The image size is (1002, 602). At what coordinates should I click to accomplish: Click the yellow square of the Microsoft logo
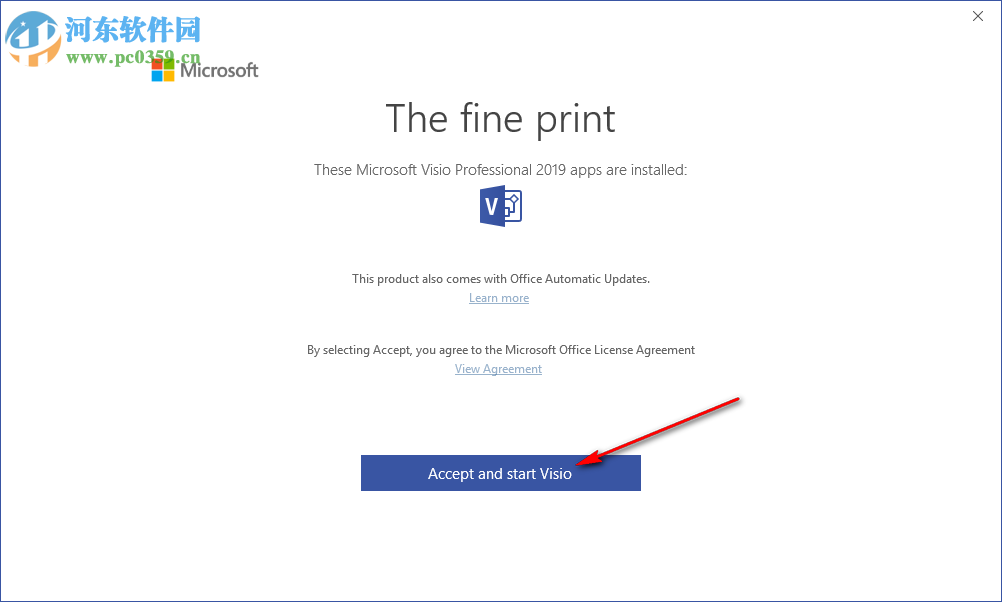pos(169,76)
